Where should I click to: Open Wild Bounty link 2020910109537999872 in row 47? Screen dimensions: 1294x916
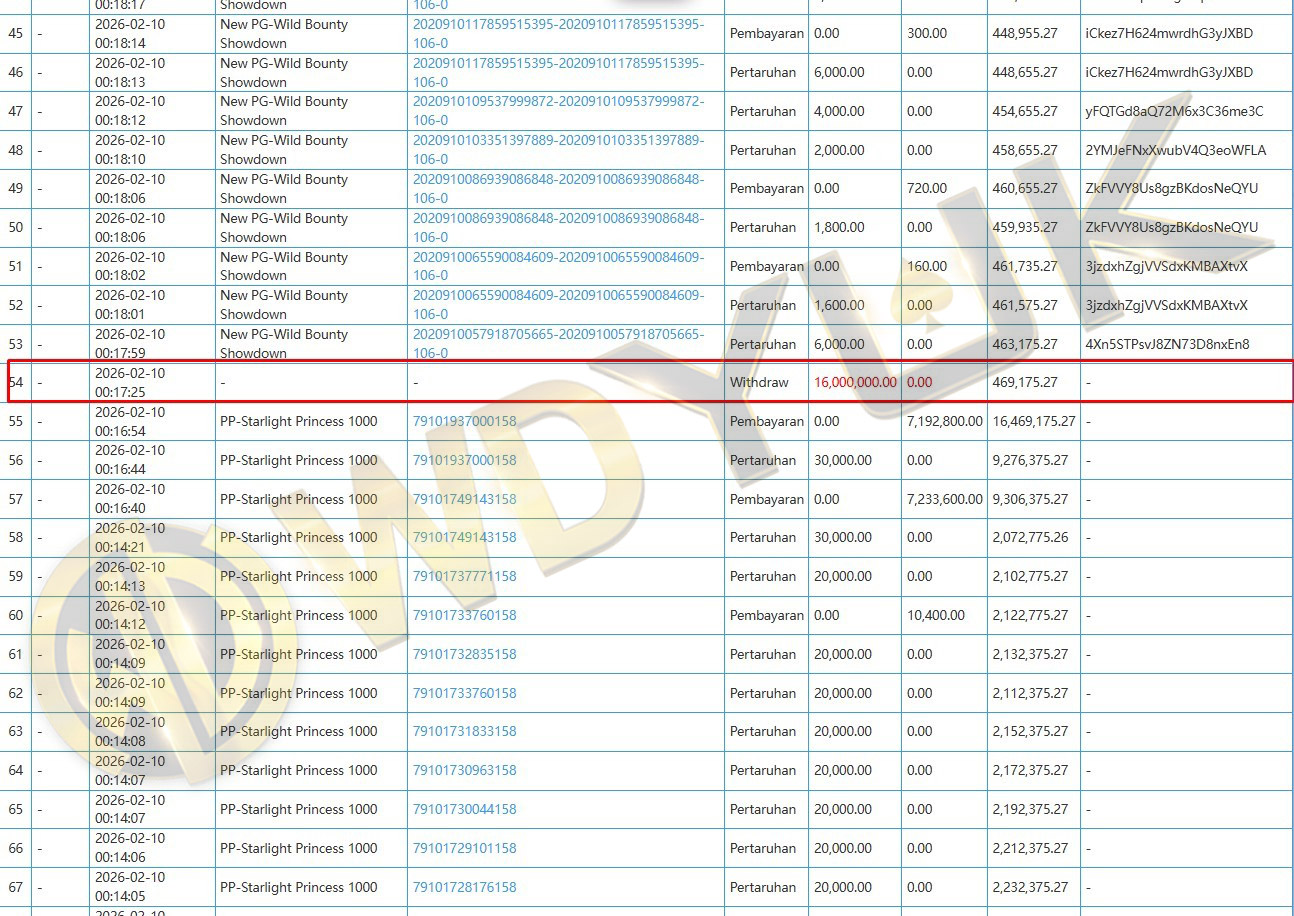(x=558, y=102)
